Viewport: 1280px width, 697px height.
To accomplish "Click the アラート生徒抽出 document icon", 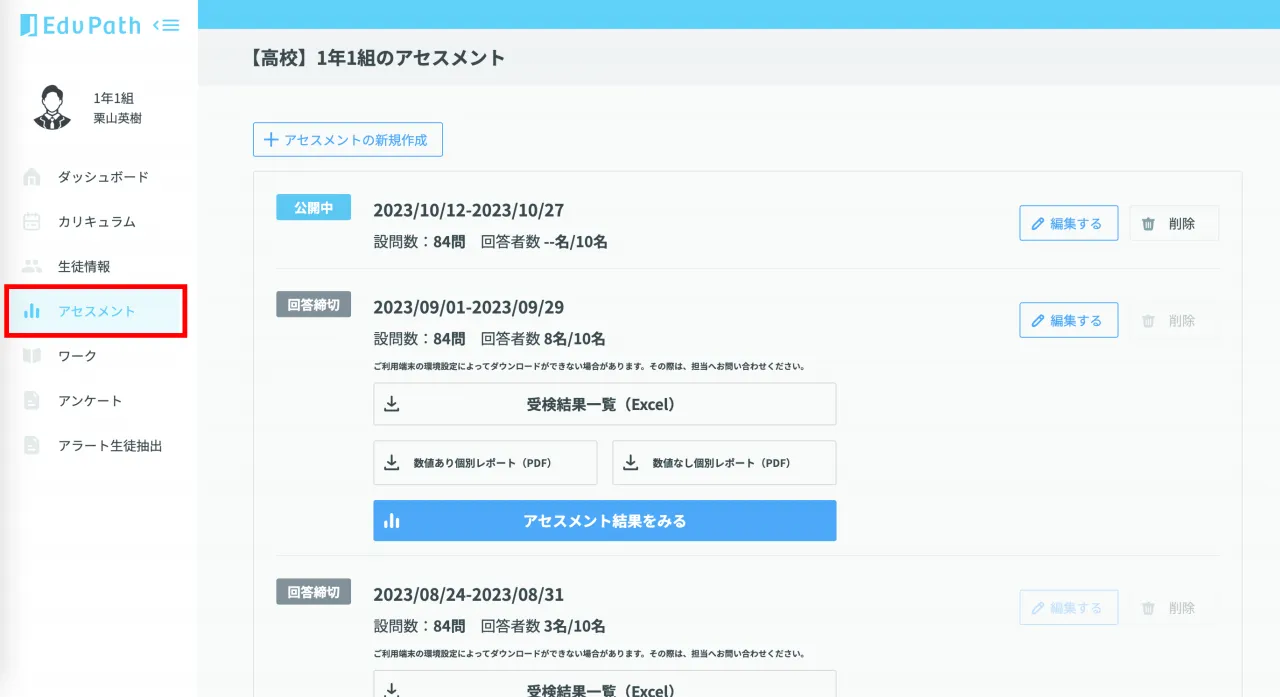I will (32, 445).
